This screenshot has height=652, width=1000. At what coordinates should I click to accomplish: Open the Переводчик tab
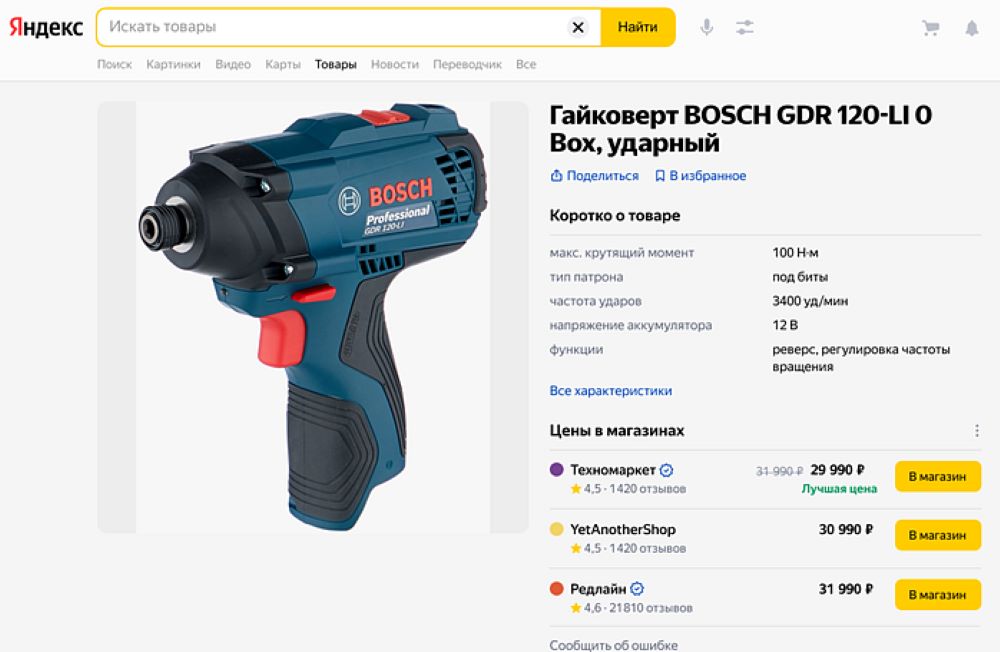coord(467,64)
